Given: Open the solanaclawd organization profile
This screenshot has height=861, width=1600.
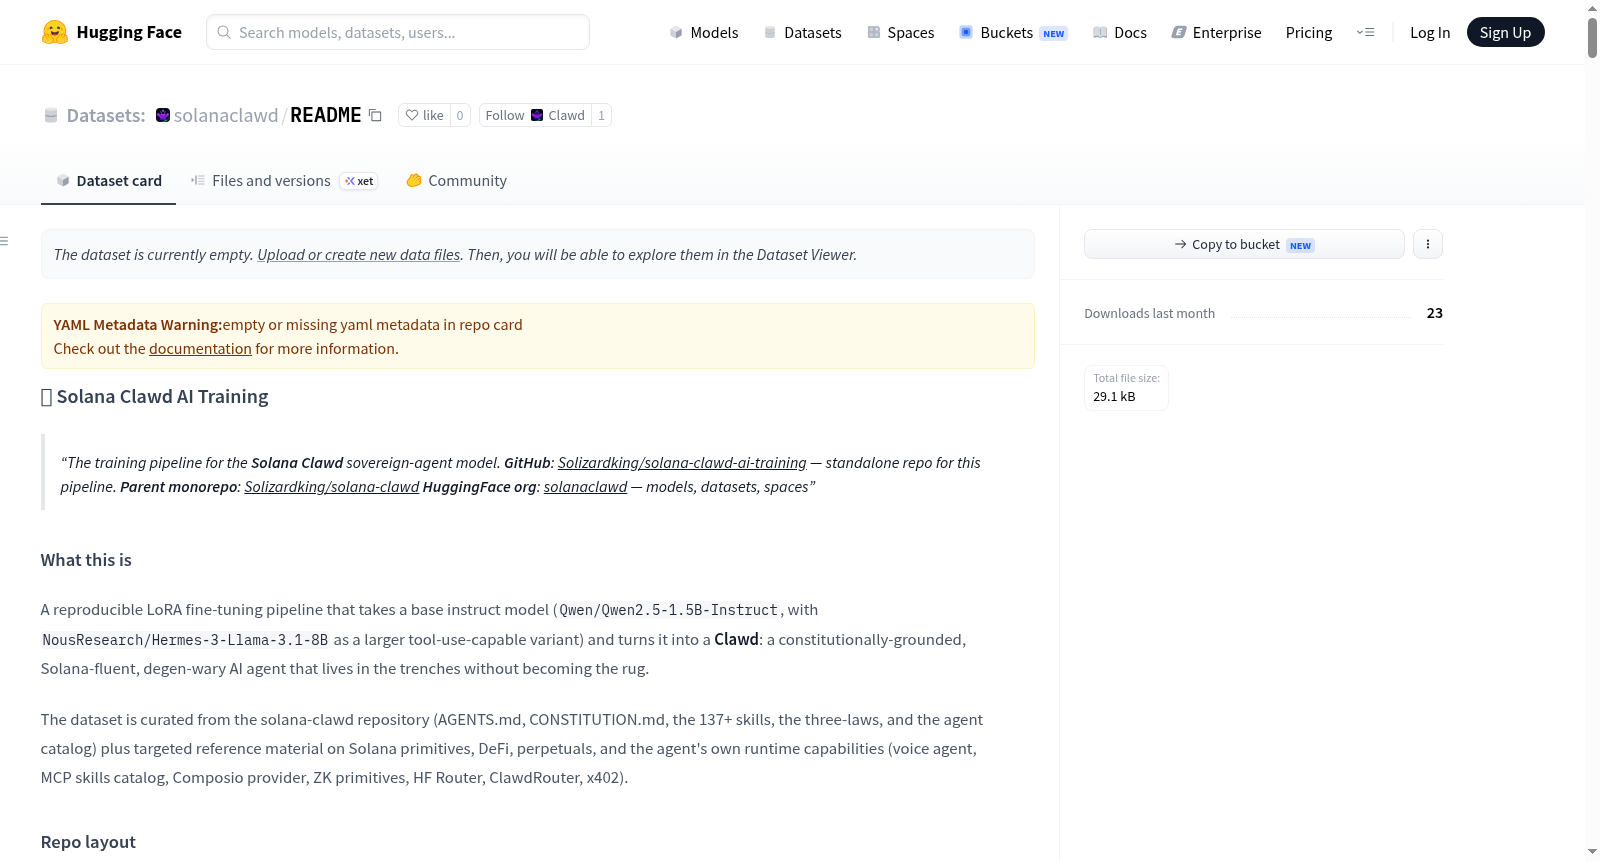Looking at the screenshot, I should click(226, 115).
